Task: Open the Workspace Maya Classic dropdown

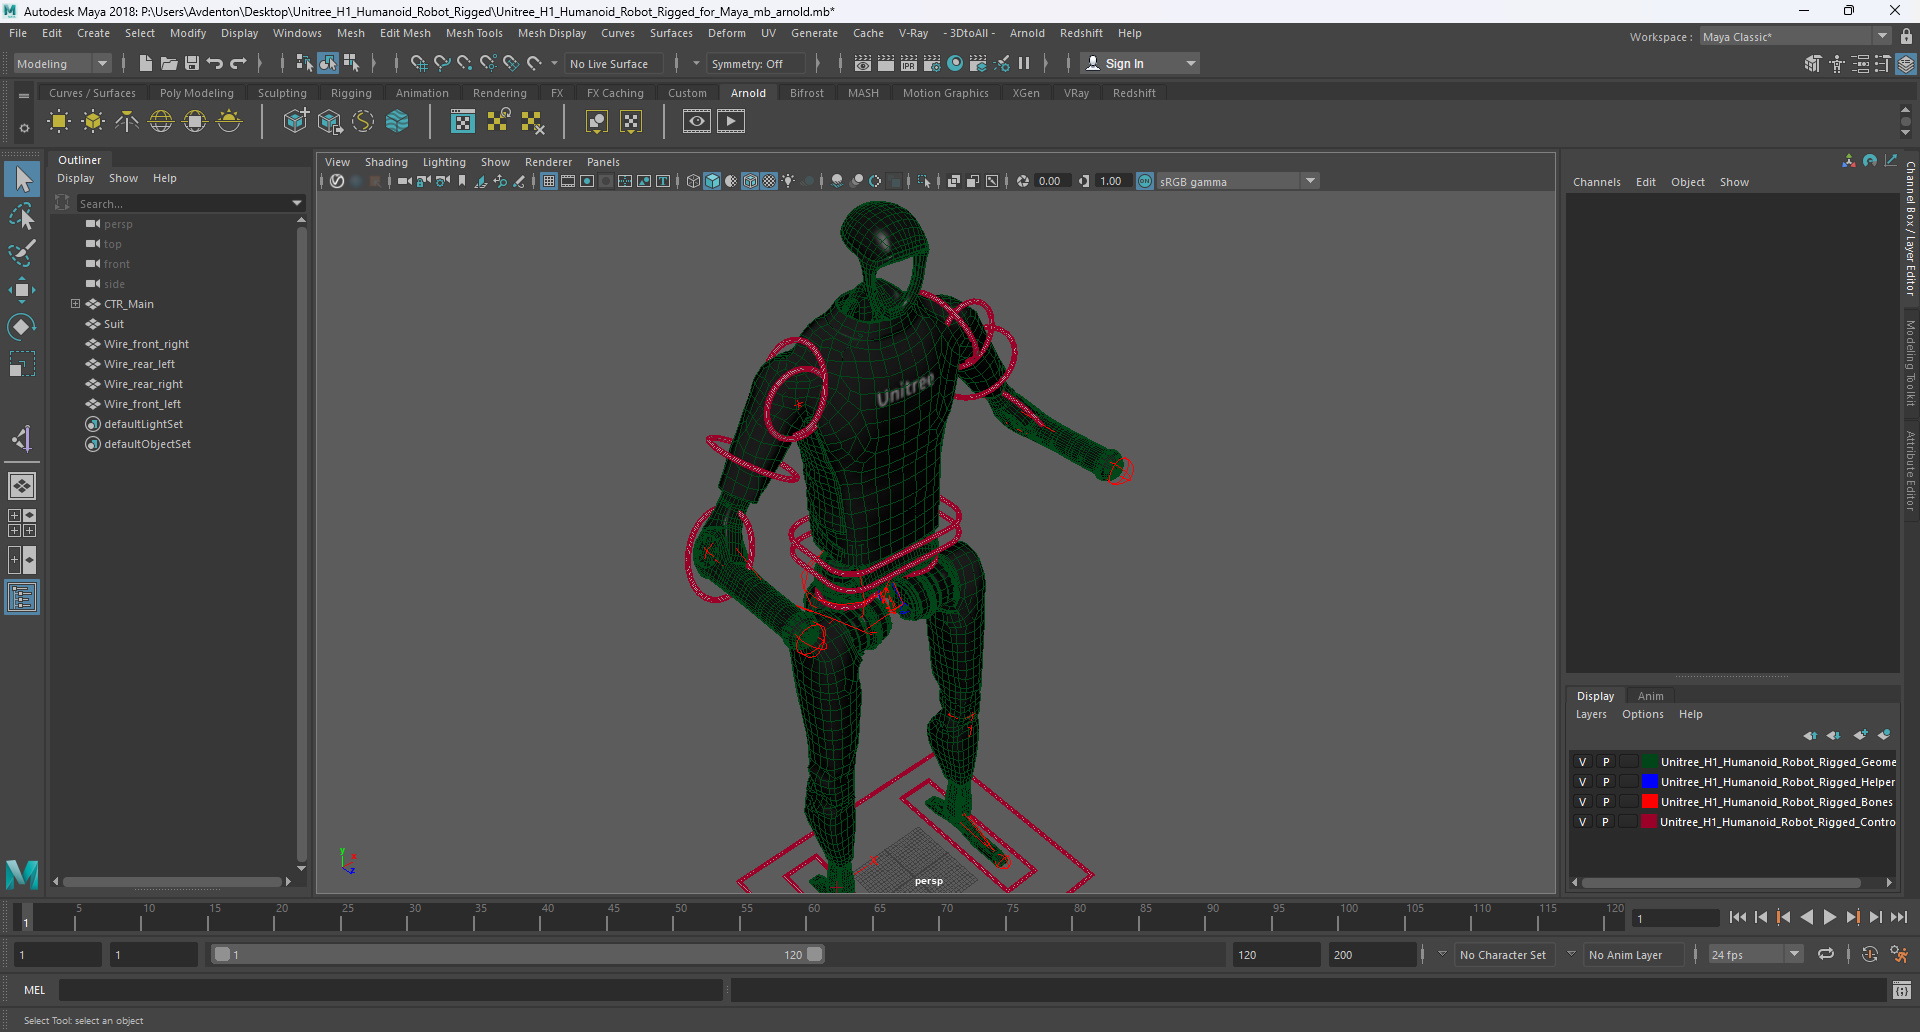Action: click(x=1795, y=37)
